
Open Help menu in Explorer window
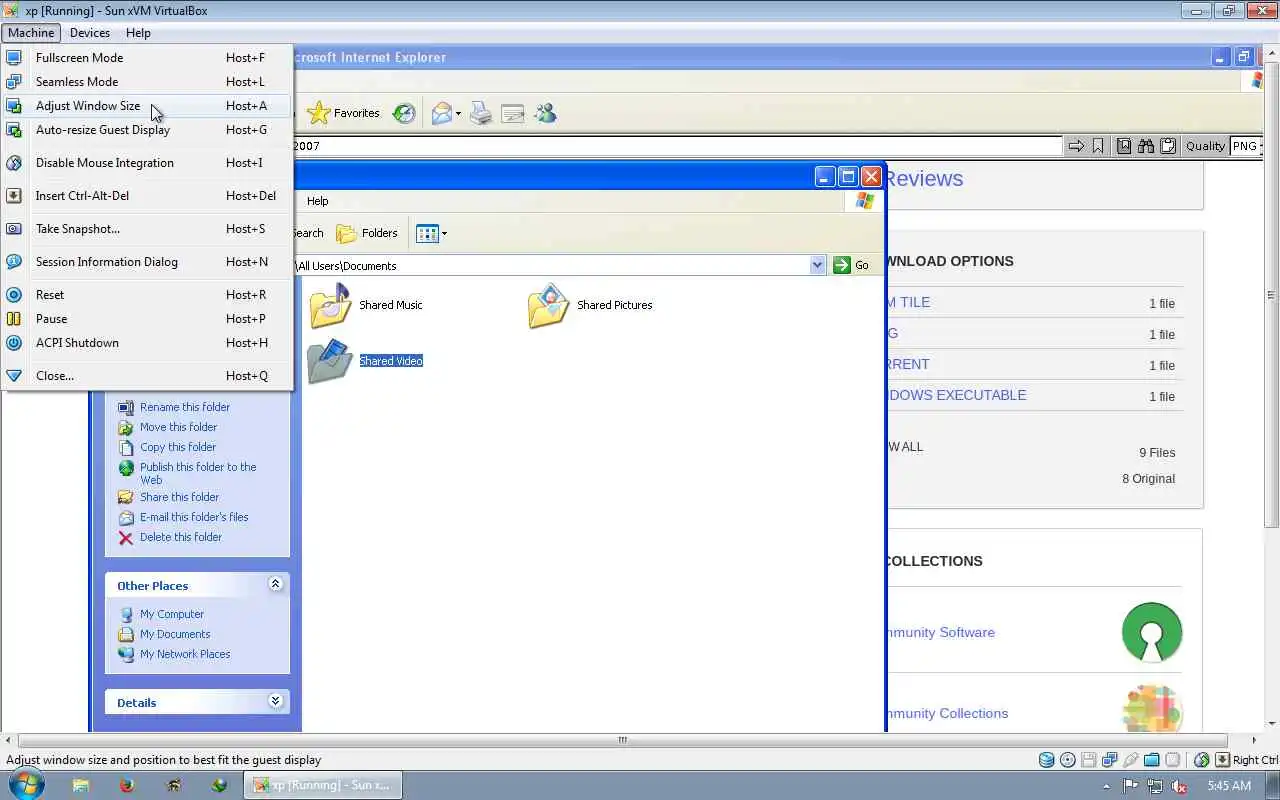317,201
